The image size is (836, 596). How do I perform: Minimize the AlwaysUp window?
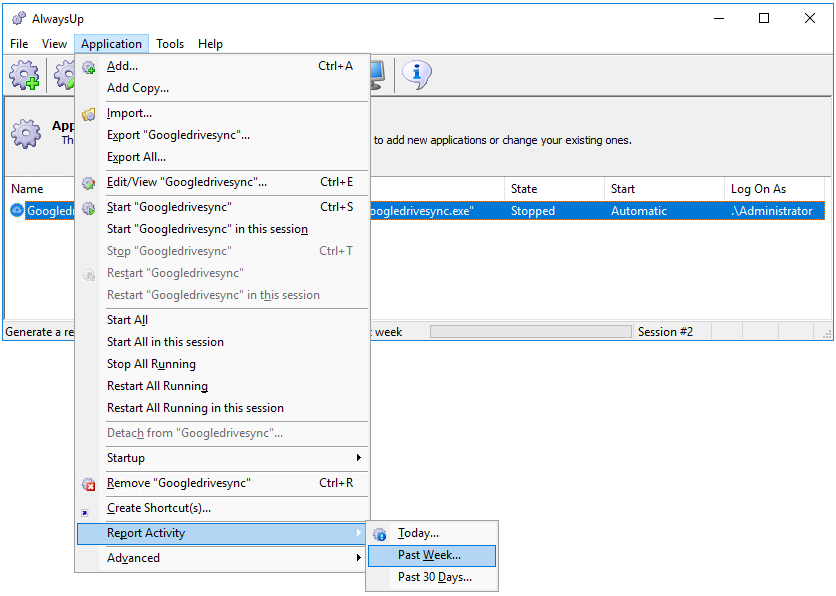pyautogui.click(x=719, y=19)
